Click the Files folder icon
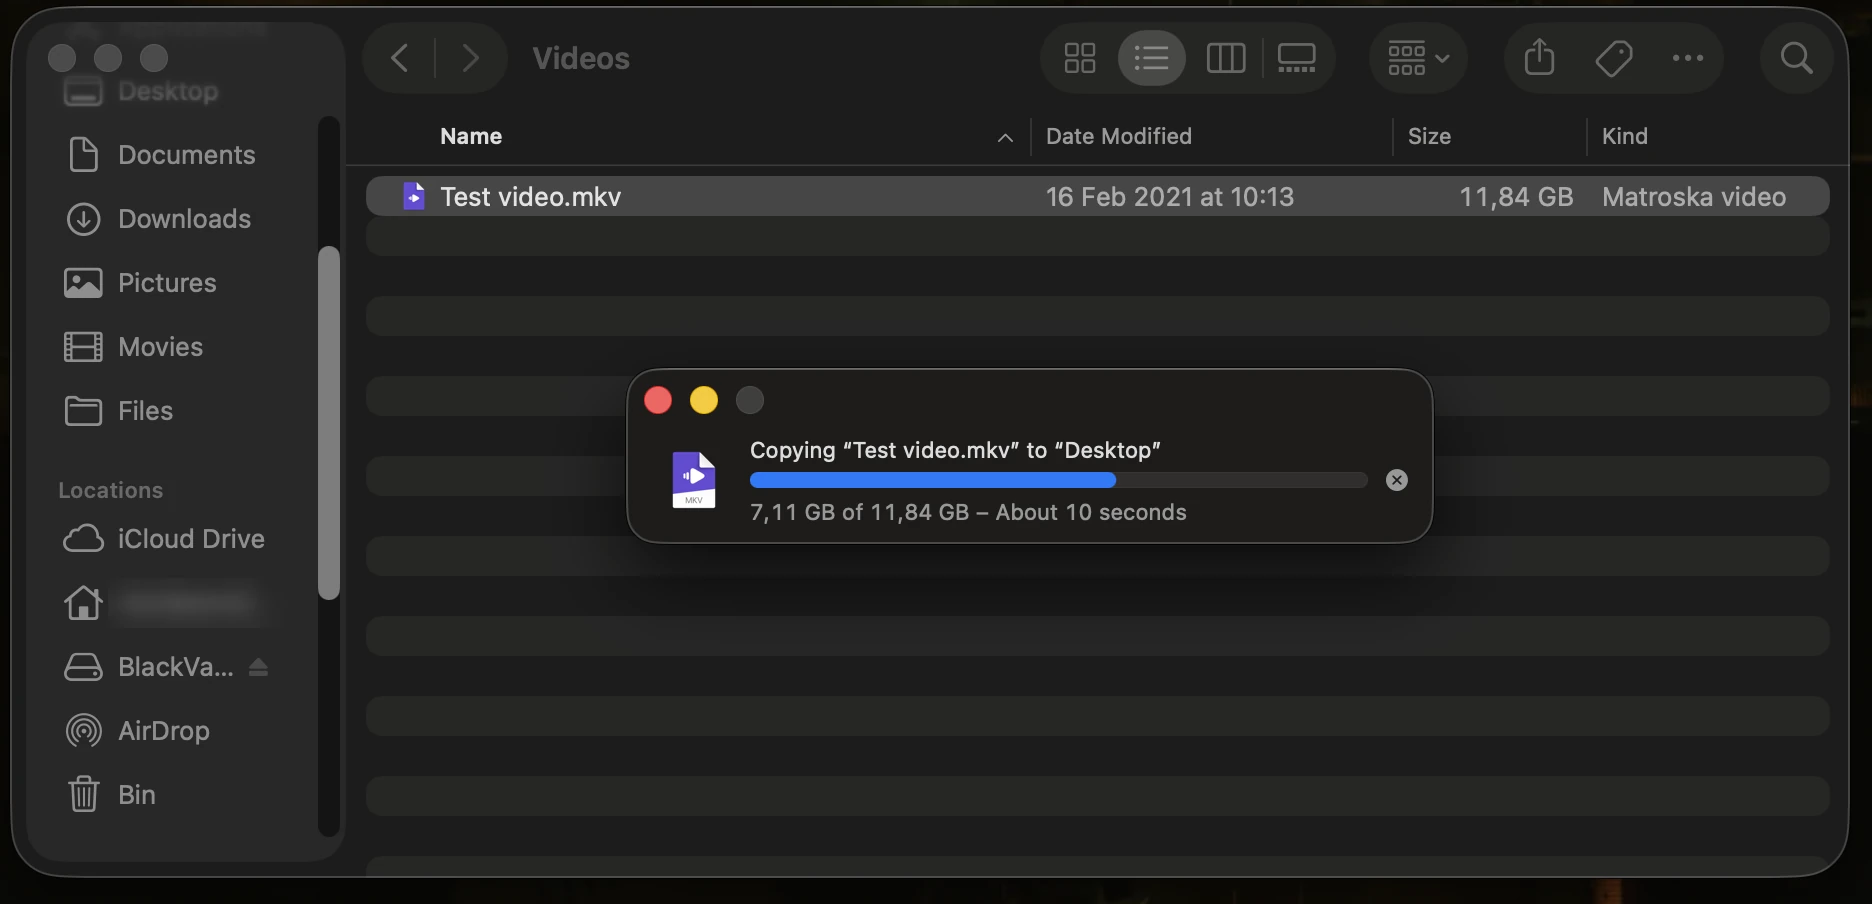1872x904 pixels. click(x=83, y=411)
